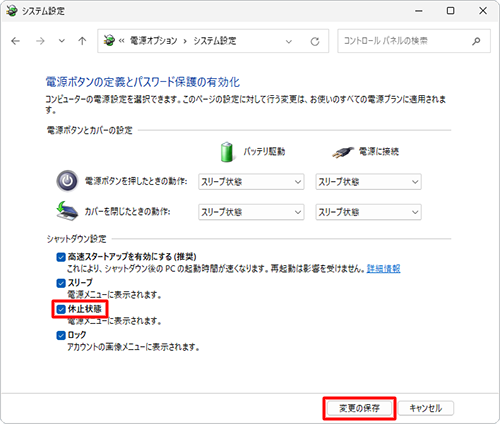The height and width of the screenshot is (424, 500).
Task: Open power button action dropdown for plugged in
Action: click(x=368, y=182)
